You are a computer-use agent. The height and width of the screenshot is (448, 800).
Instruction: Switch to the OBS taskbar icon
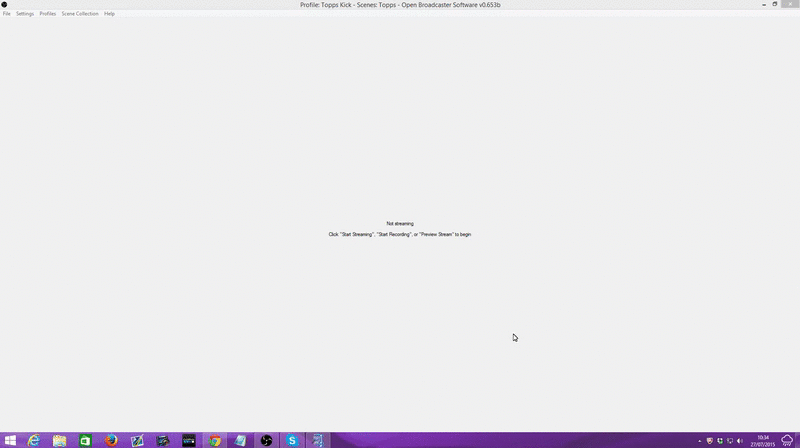[x=266, y=440]
